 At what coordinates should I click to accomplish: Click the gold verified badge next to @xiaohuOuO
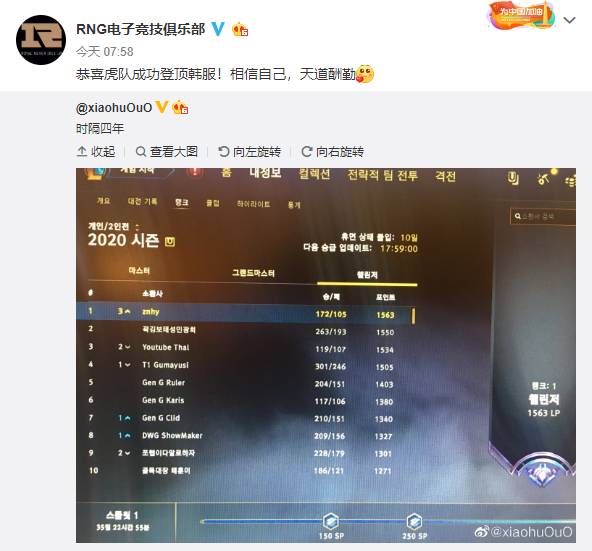coord(162,107)
